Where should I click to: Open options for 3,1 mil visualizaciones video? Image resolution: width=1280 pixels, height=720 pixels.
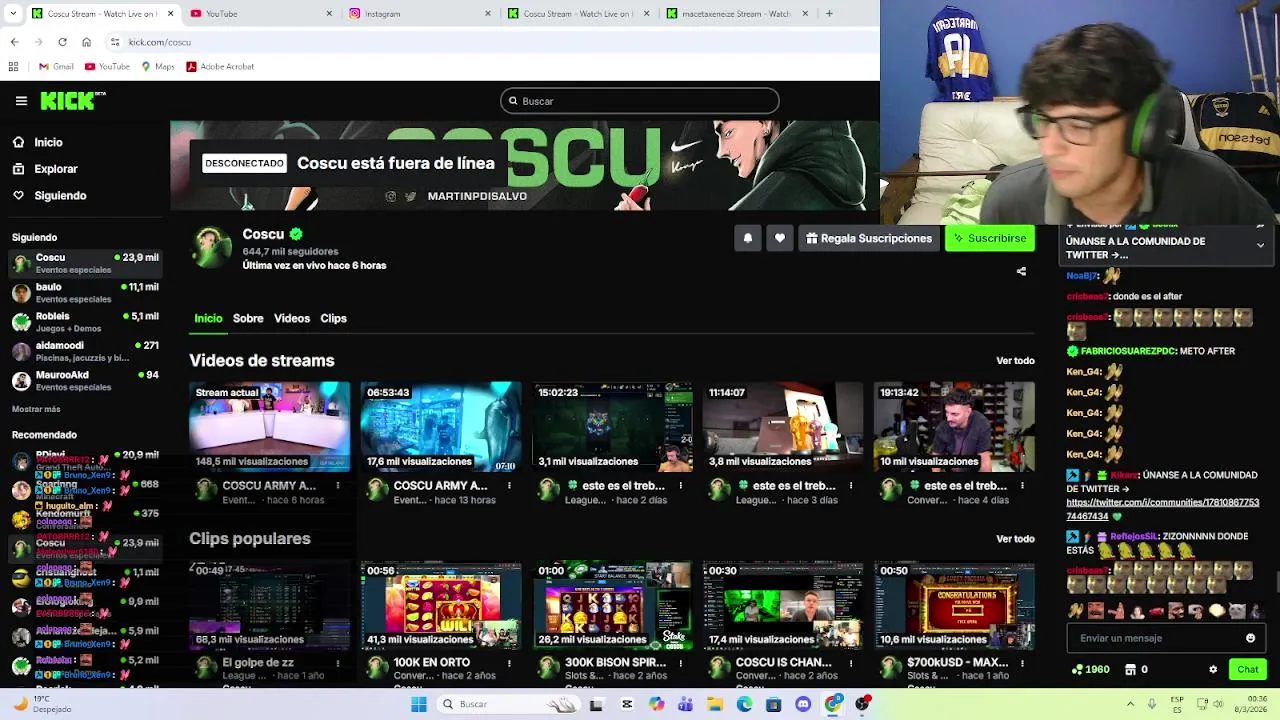pos(680,486)
